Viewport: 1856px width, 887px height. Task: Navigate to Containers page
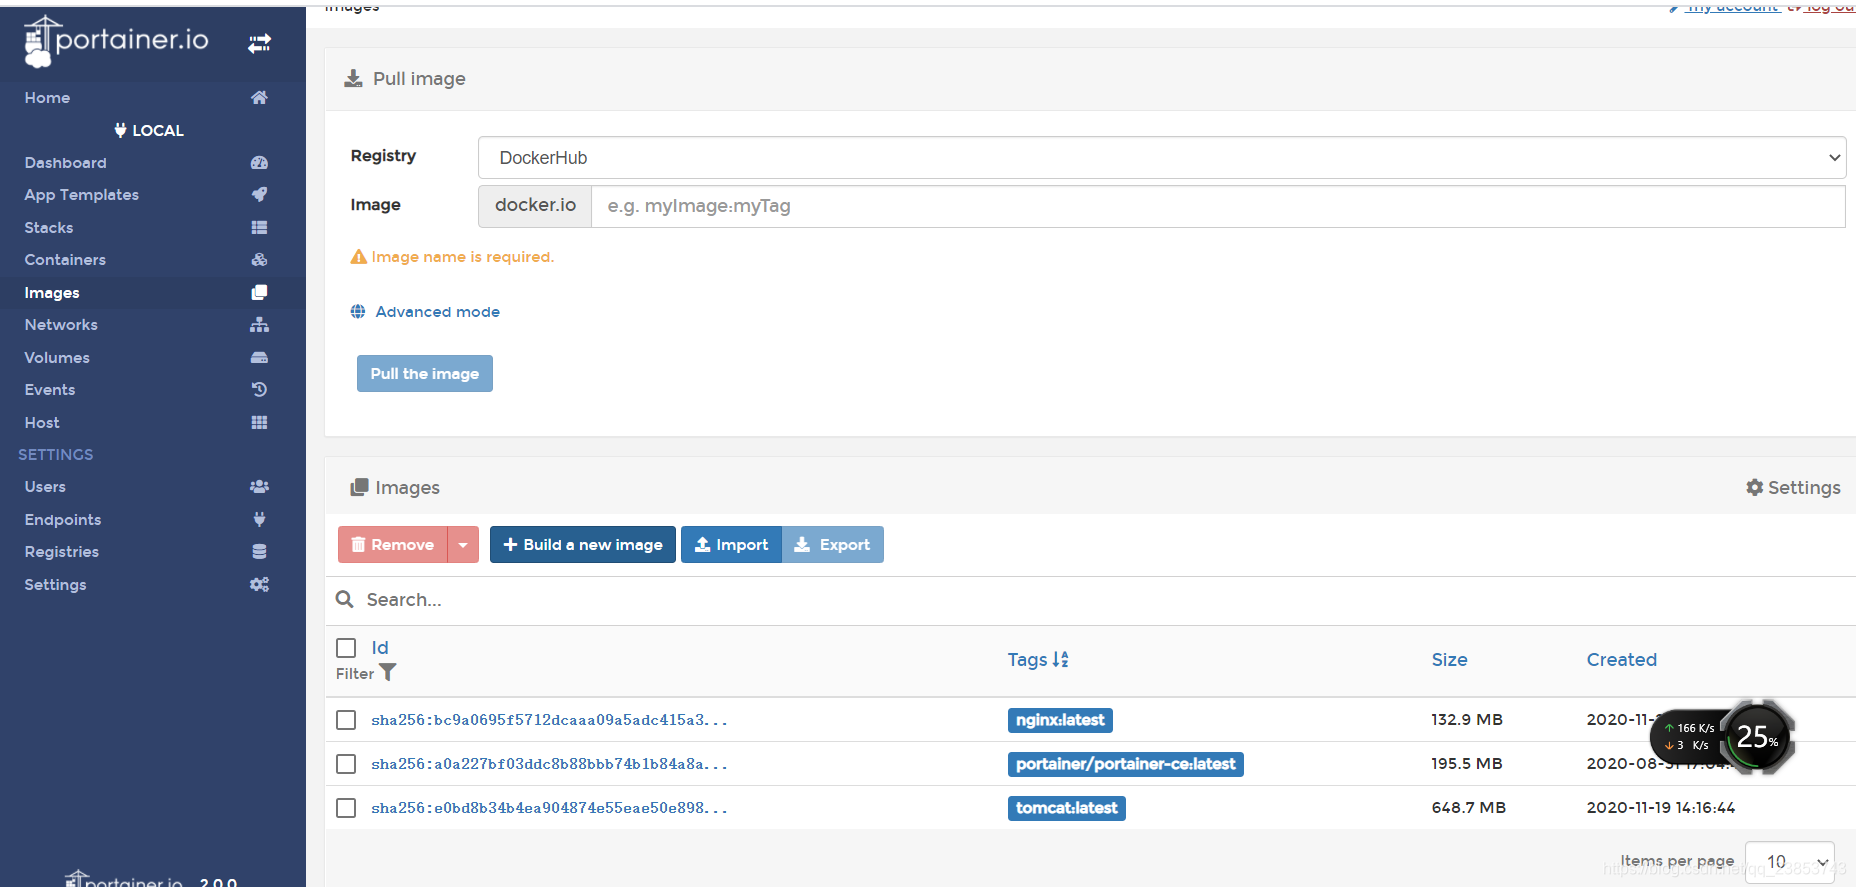click(65, 259)
